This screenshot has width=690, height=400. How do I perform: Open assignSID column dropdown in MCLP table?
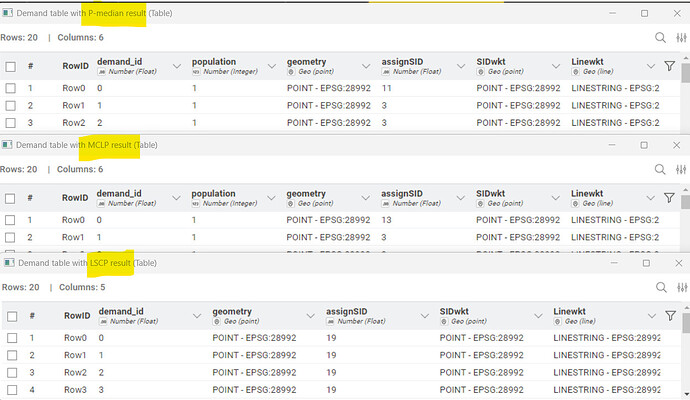[x=461, y=197]
